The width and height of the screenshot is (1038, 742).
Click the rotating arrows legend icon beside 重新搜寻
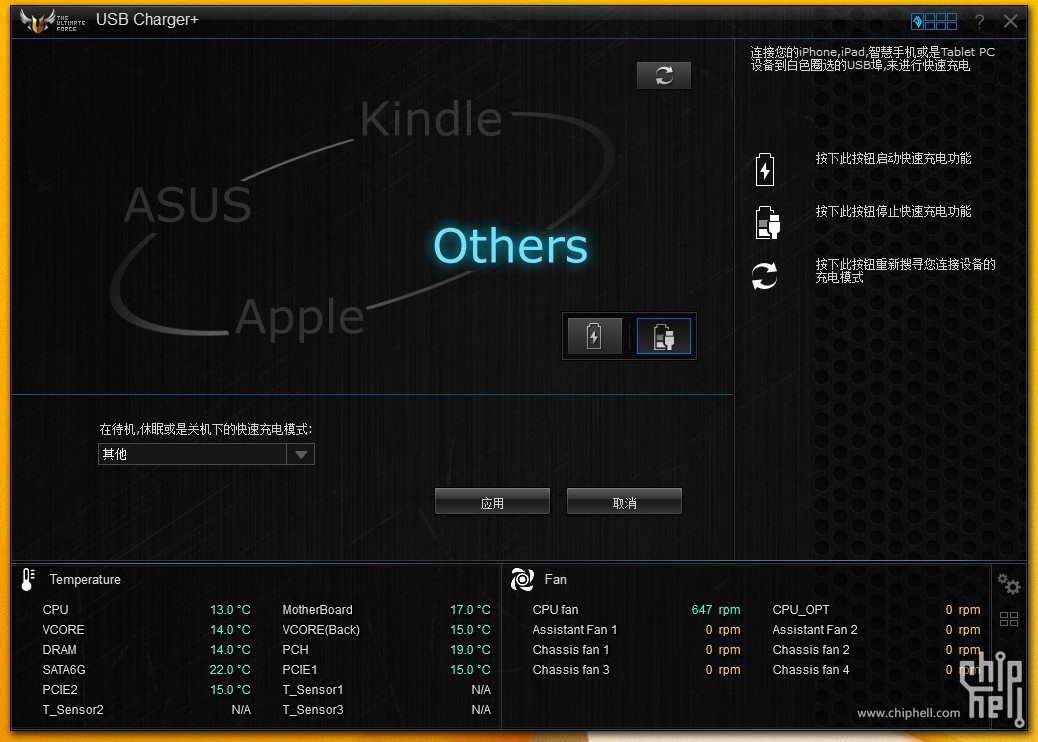(x=765, y=275)
